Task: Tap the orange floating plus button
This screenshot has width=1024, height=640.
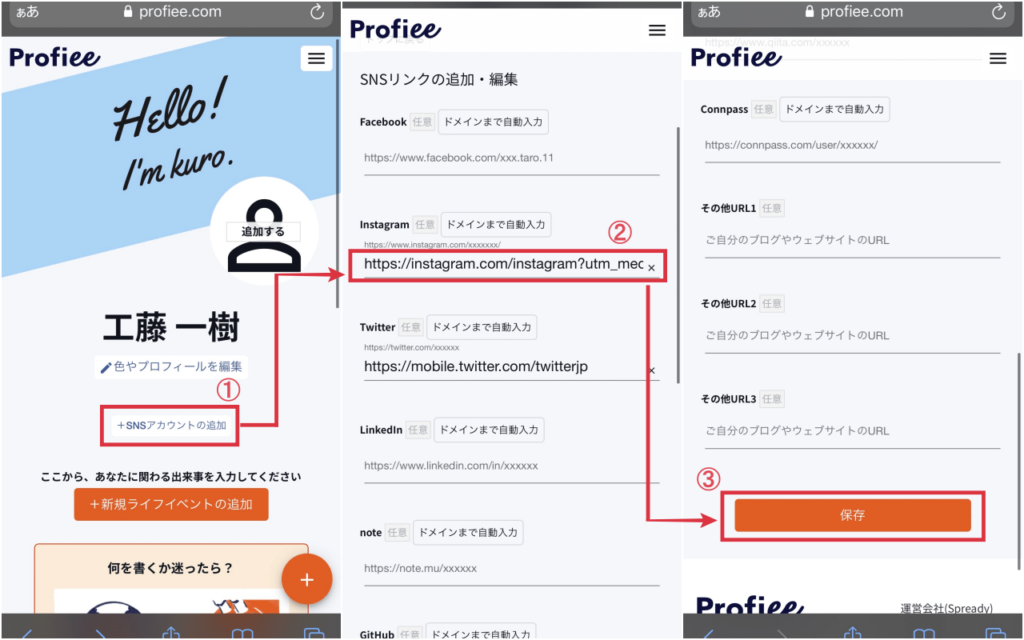Action: pos(307,579)
